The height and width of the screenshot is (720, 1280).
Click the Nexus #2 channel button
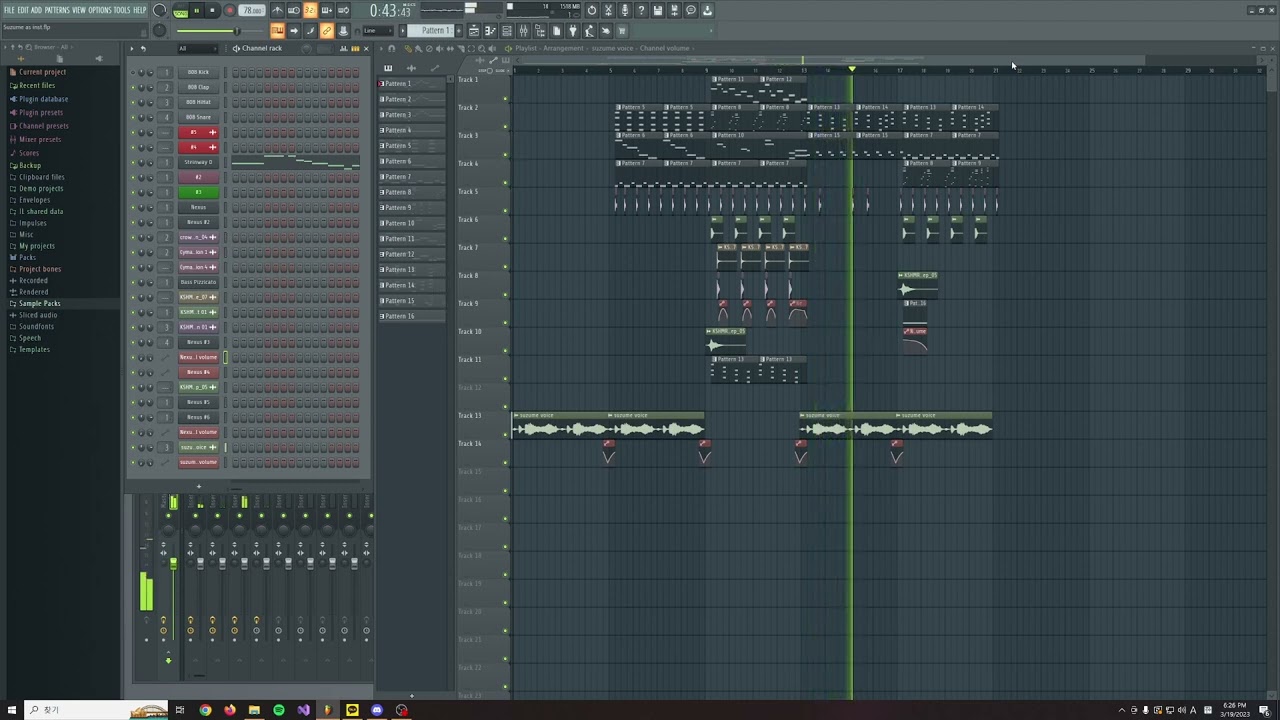198,222
